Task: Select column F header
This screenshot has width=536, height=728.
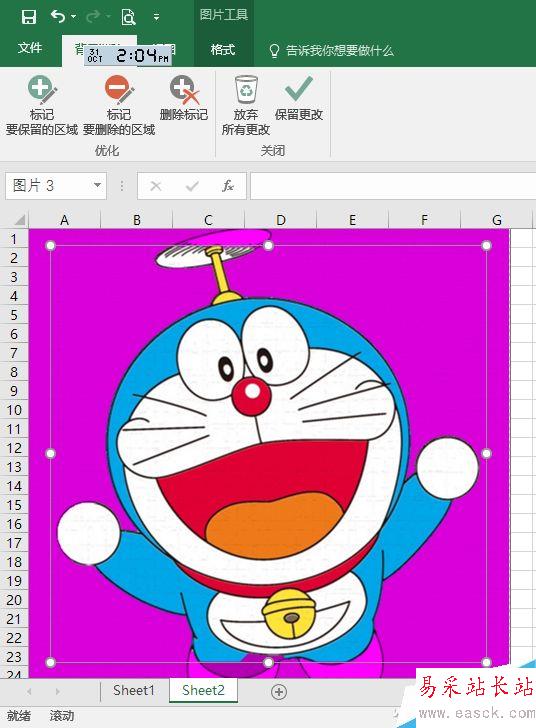Action: (425, 219)
